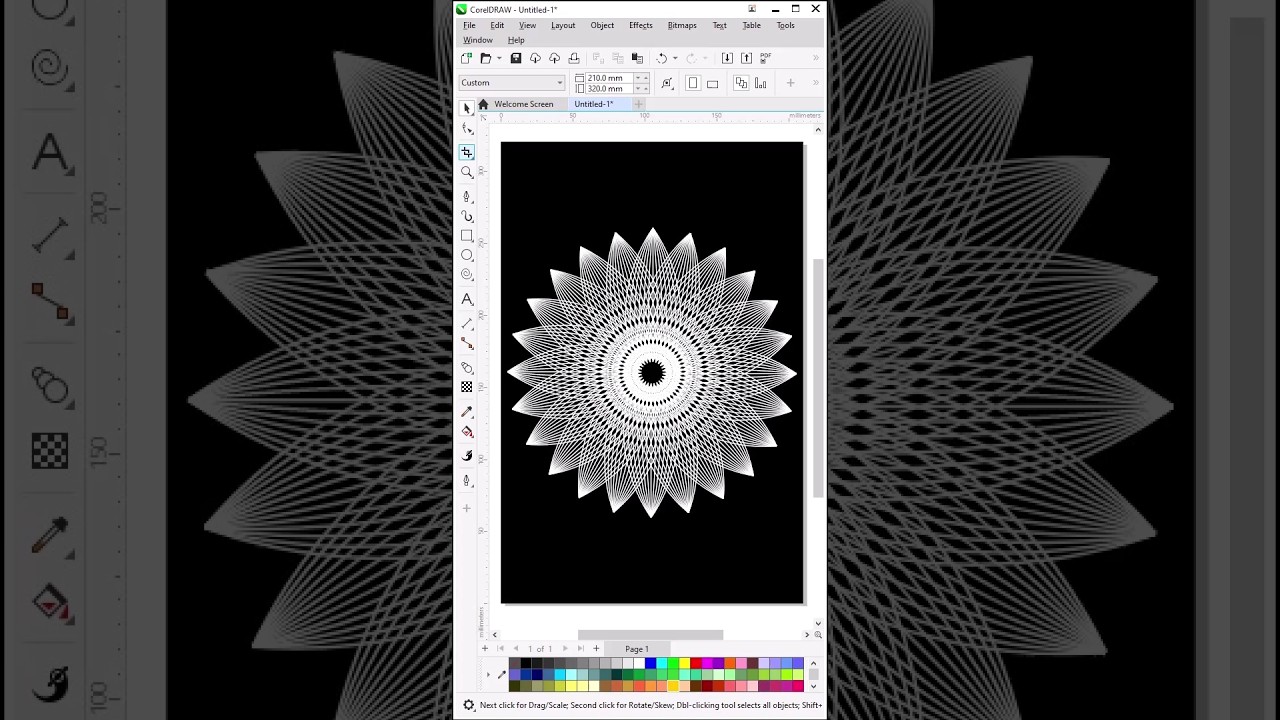Pick the blue color swatch
1280x720 pixels.
pyautogui.click(x=651, y=663)
